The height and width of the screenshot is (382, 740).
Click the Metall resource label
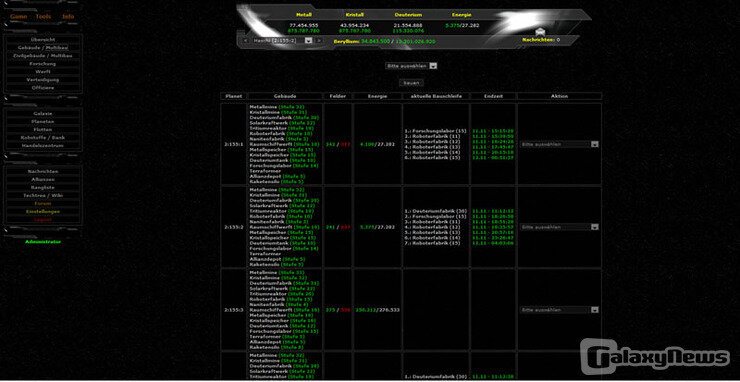coord(303,15)
